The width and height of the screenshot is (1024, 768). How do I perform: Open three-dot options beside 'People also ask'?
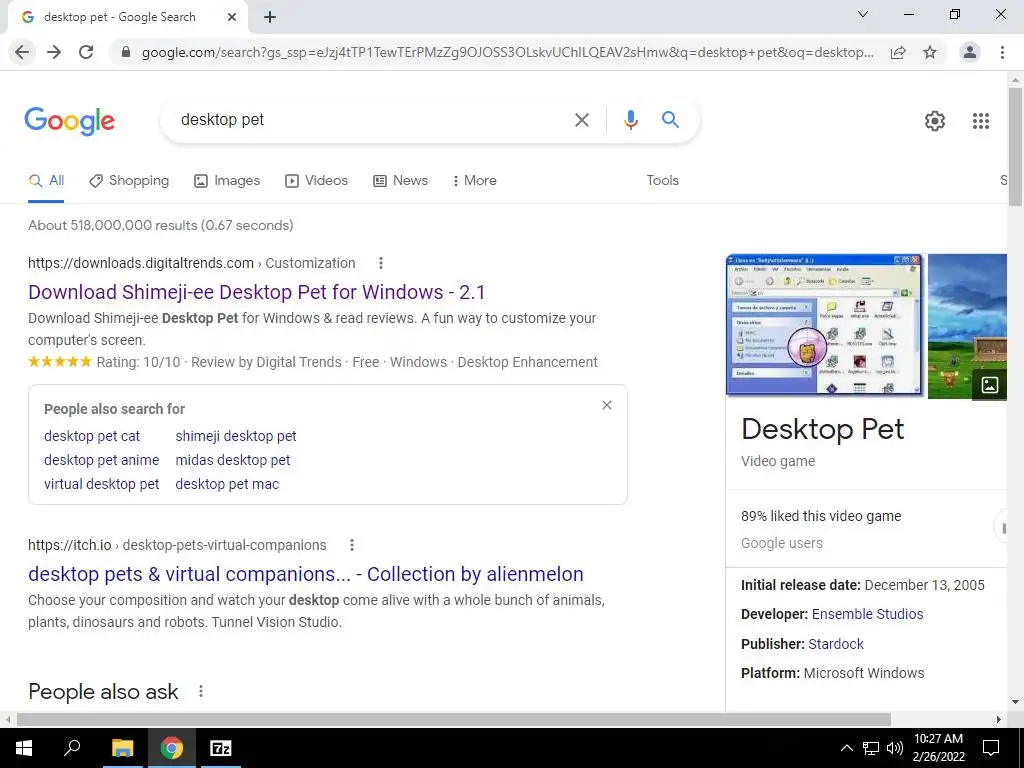point(201,691)
